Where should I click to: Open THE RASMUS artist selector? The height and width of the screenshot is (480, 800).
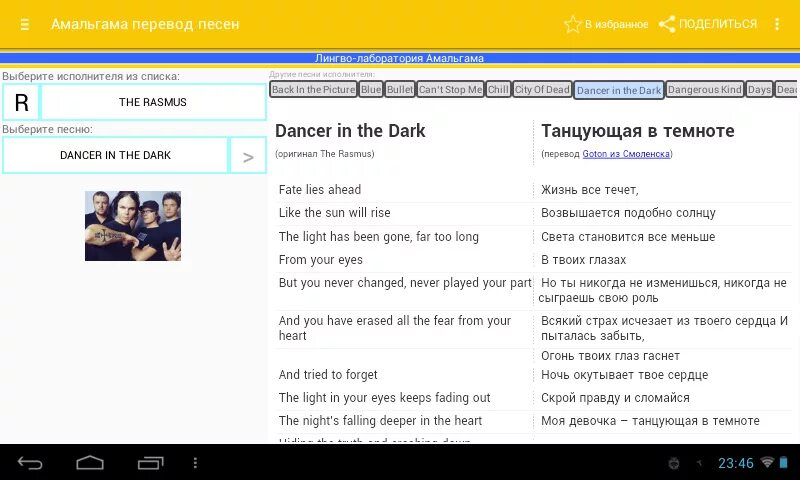(153, 102)
